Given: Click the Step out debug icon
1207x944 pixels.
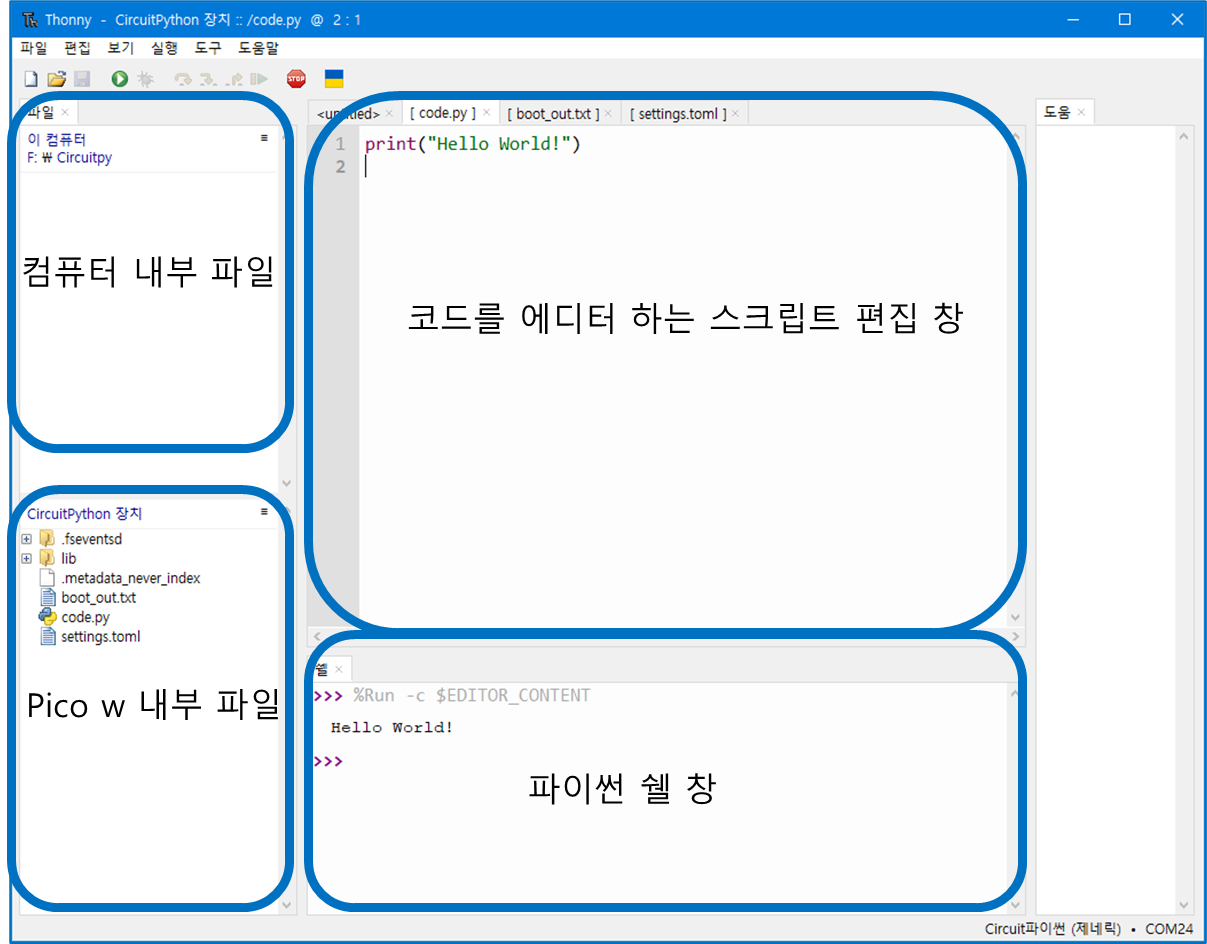Looking at the screenshot, I should [x=234, y=79].
